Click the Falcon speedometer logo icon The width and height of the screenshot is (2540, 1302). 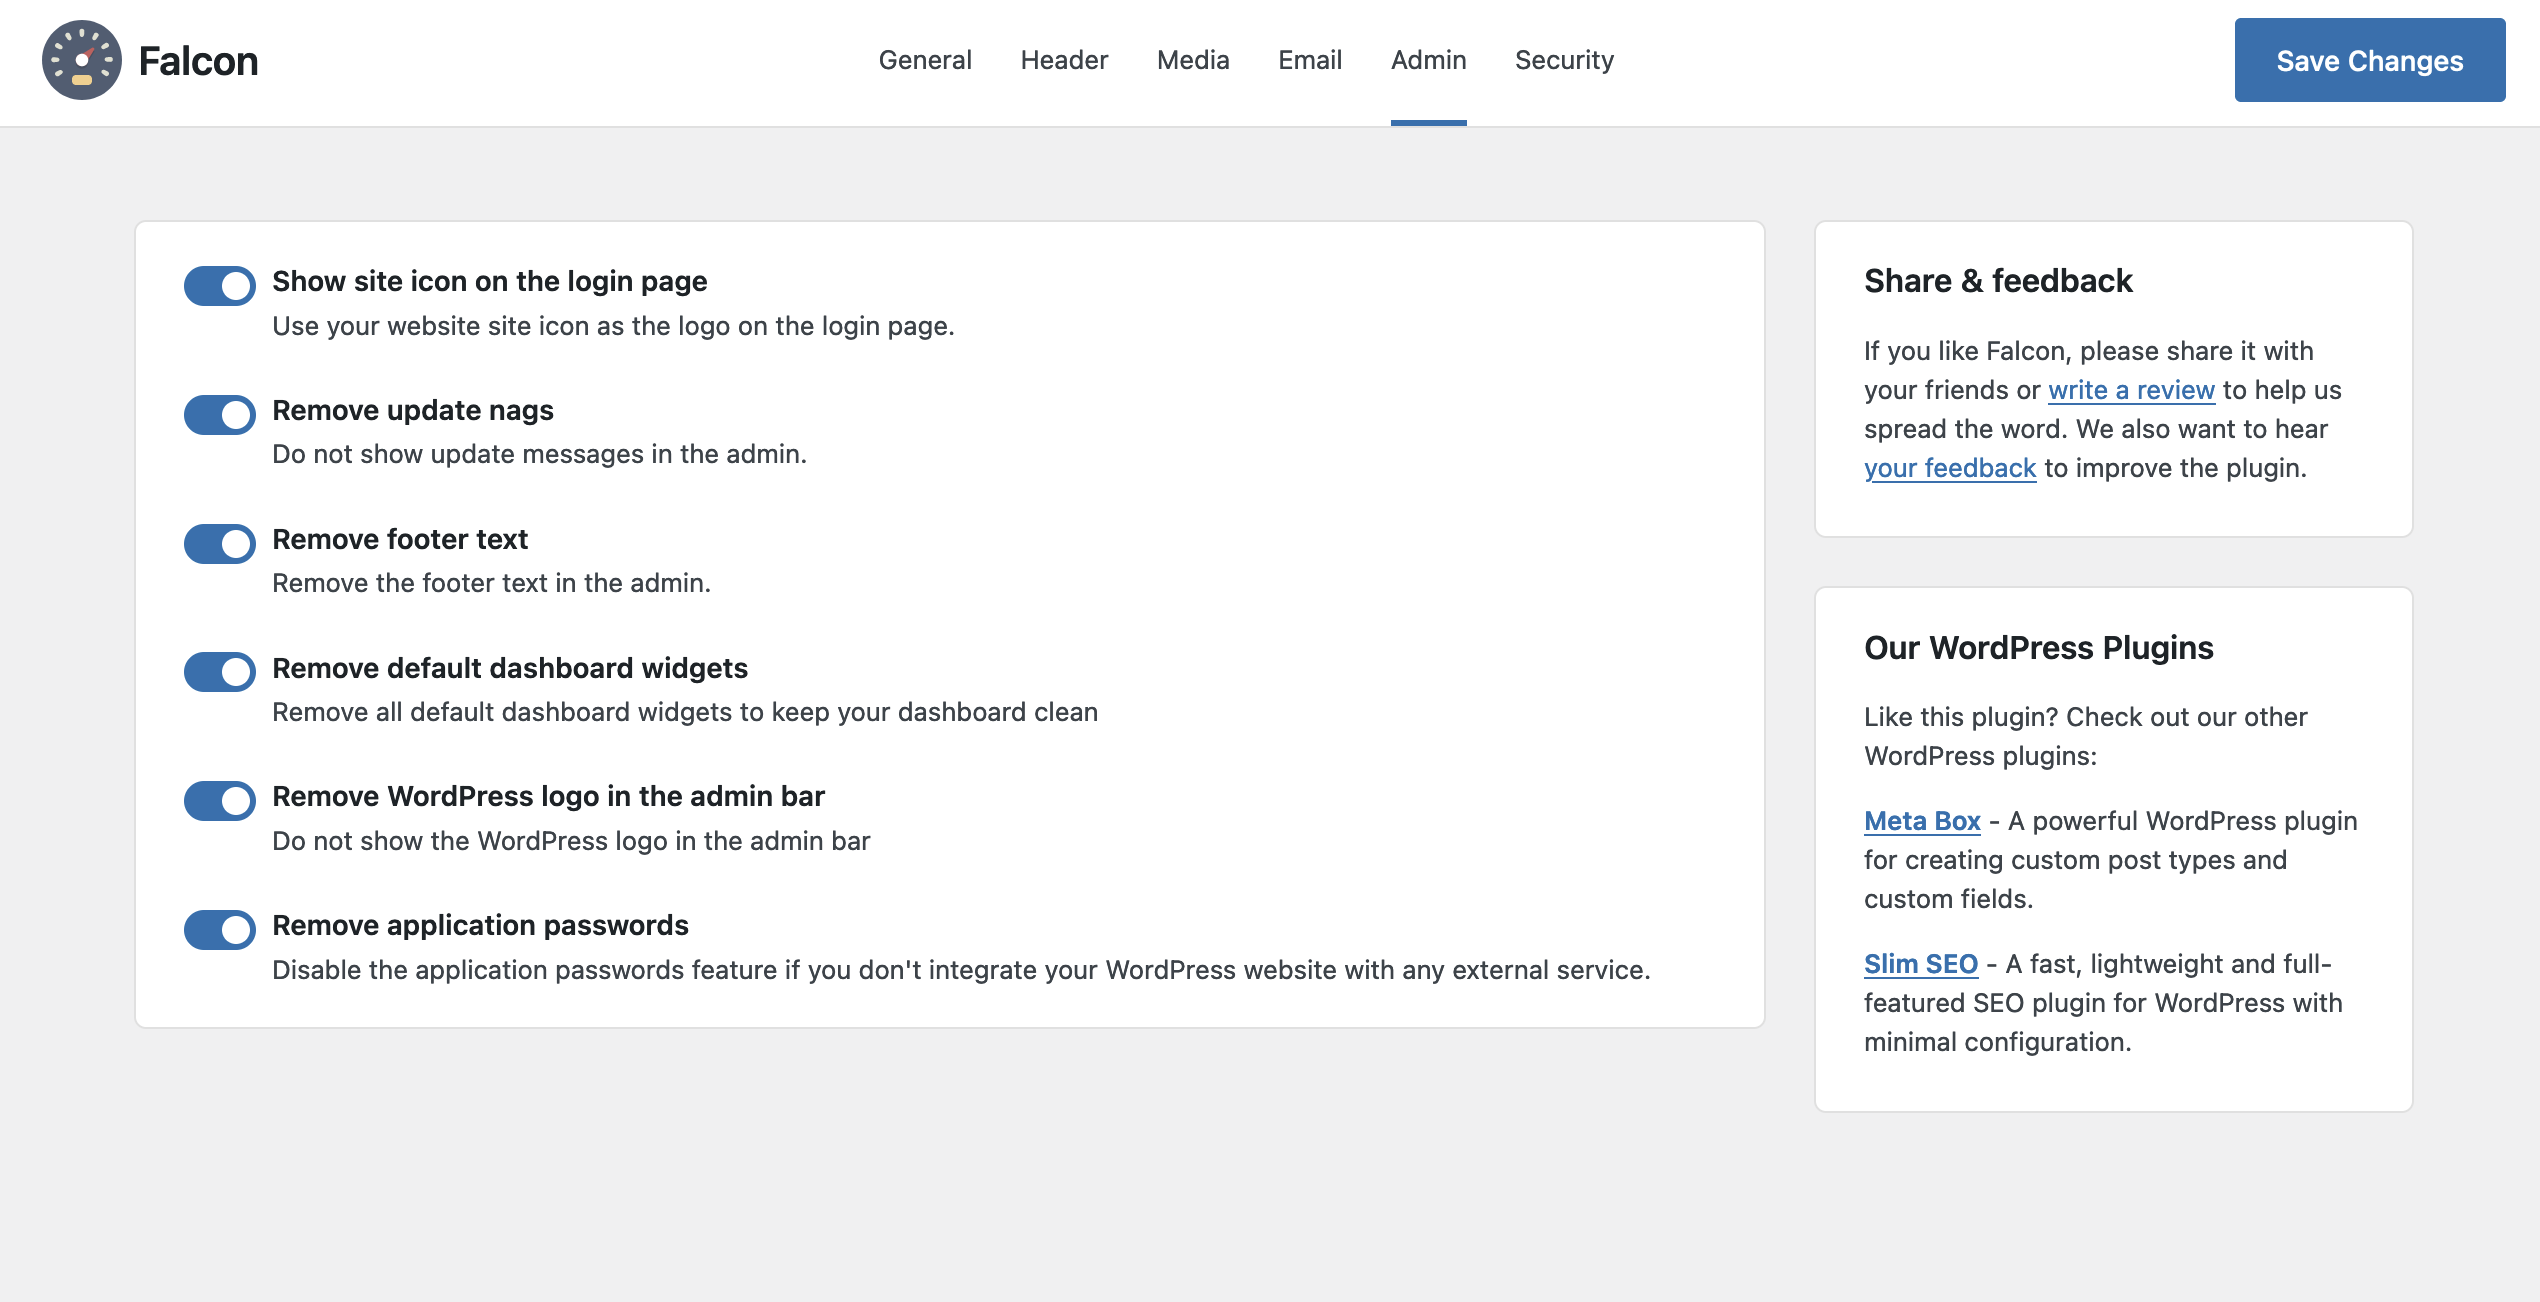point(81,60)
